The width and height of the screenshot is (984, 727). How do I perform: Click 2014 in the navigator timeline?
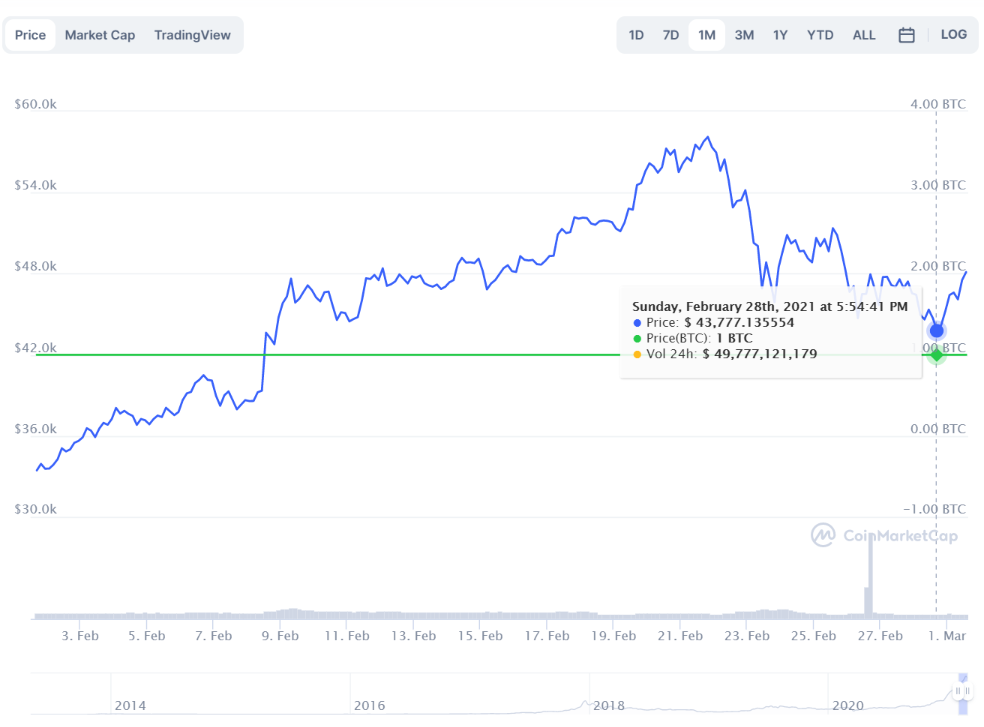(x=130, y=706)
